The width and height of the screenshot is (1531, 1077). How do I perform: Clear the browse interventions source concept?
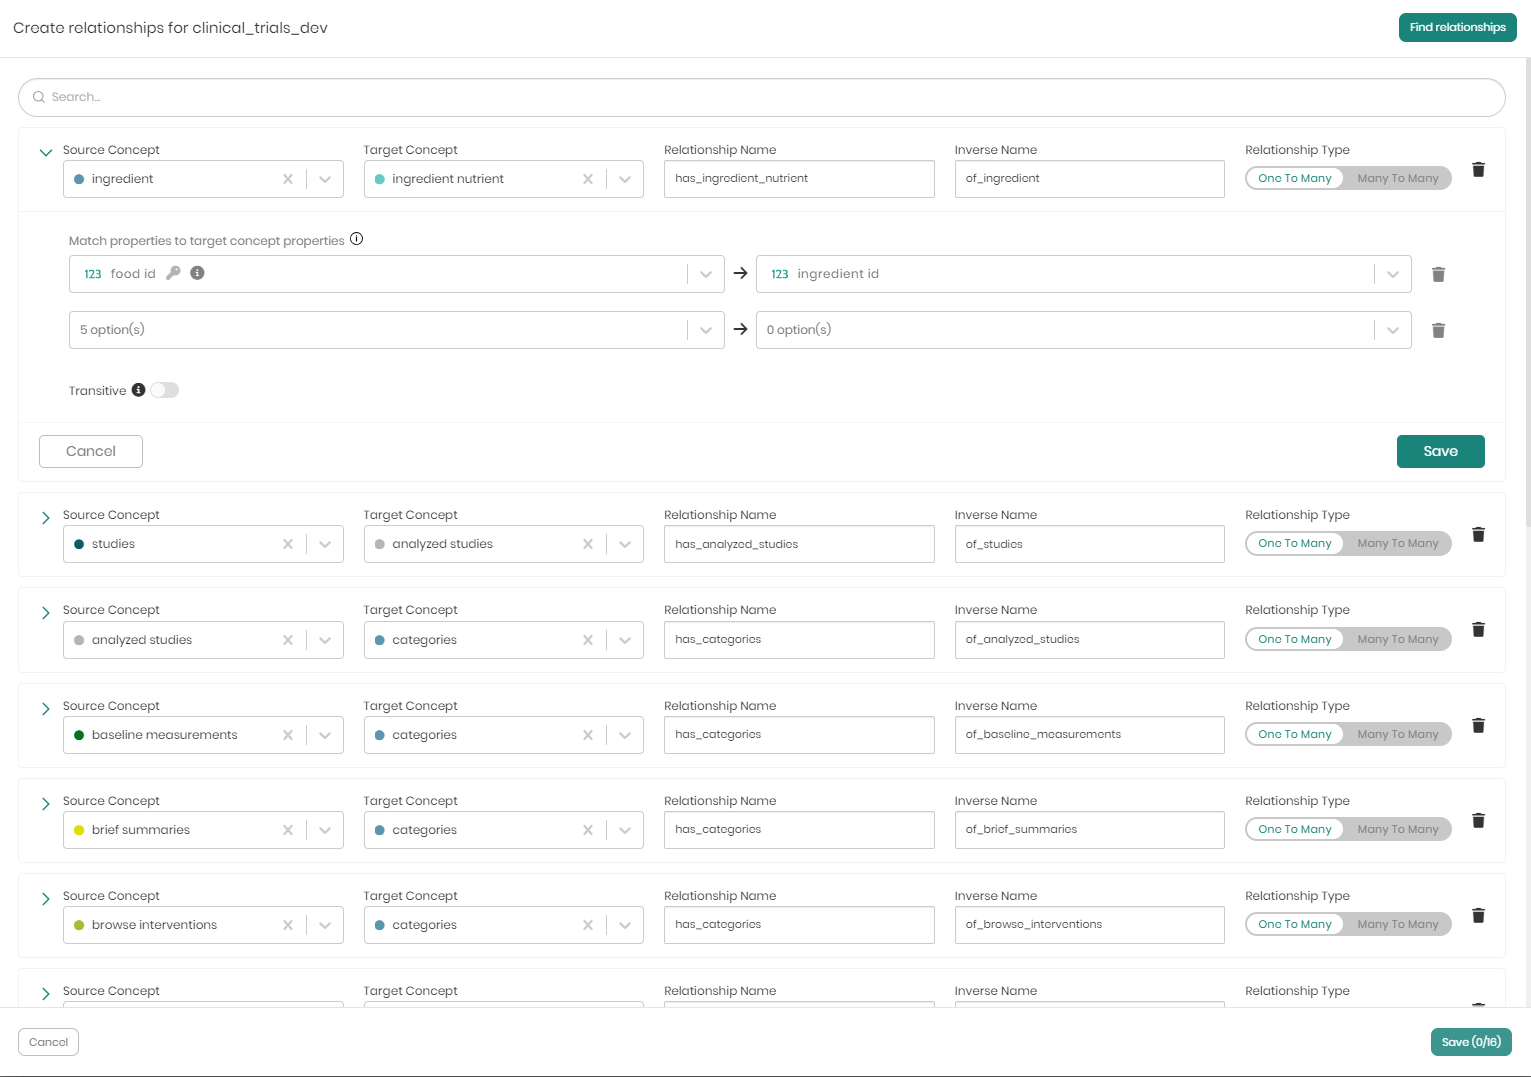(x=288, y=925)
